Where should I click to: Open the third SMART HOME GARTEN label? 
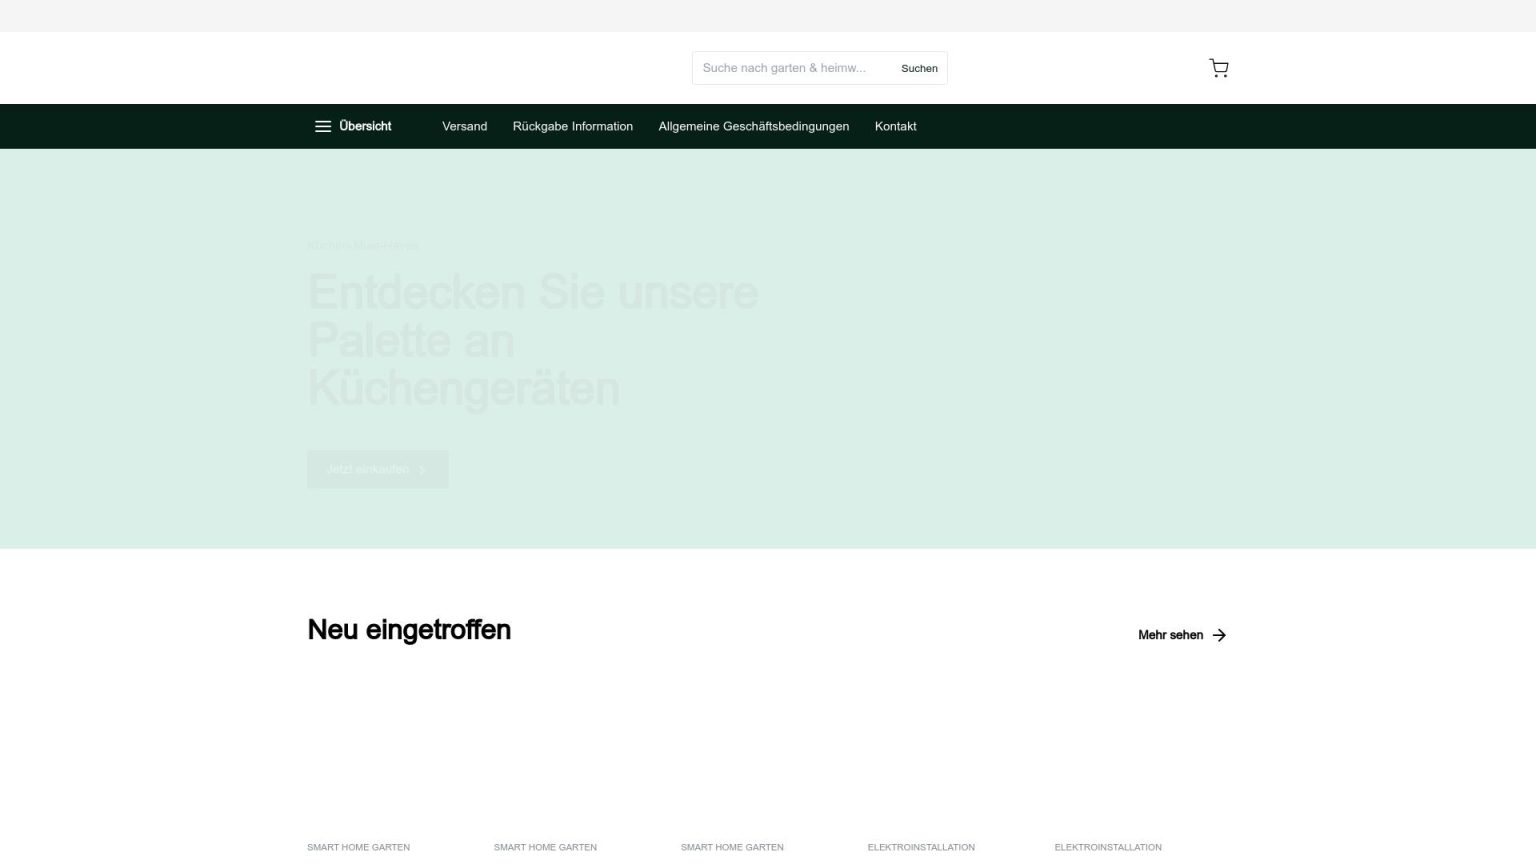click(732, 847)
